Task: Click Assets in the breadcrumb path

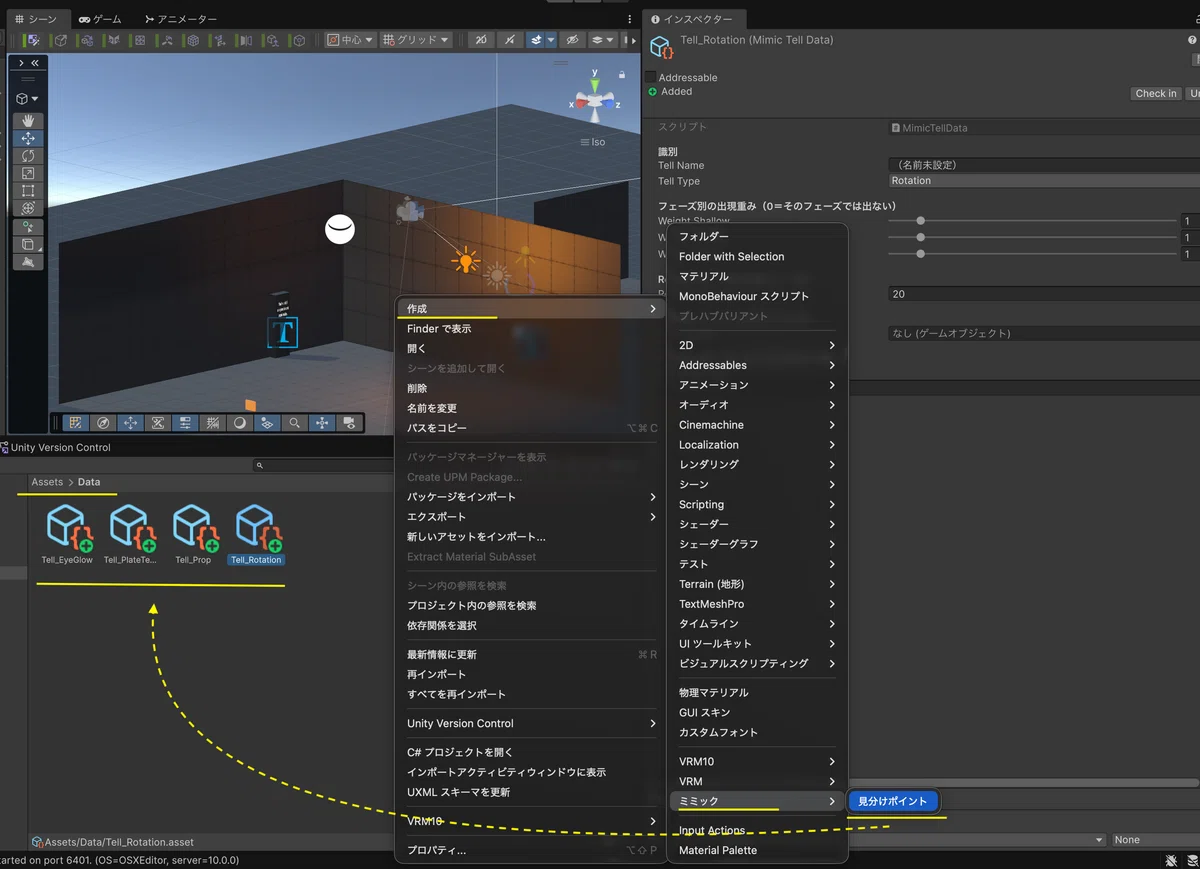Action: (47, 482)
